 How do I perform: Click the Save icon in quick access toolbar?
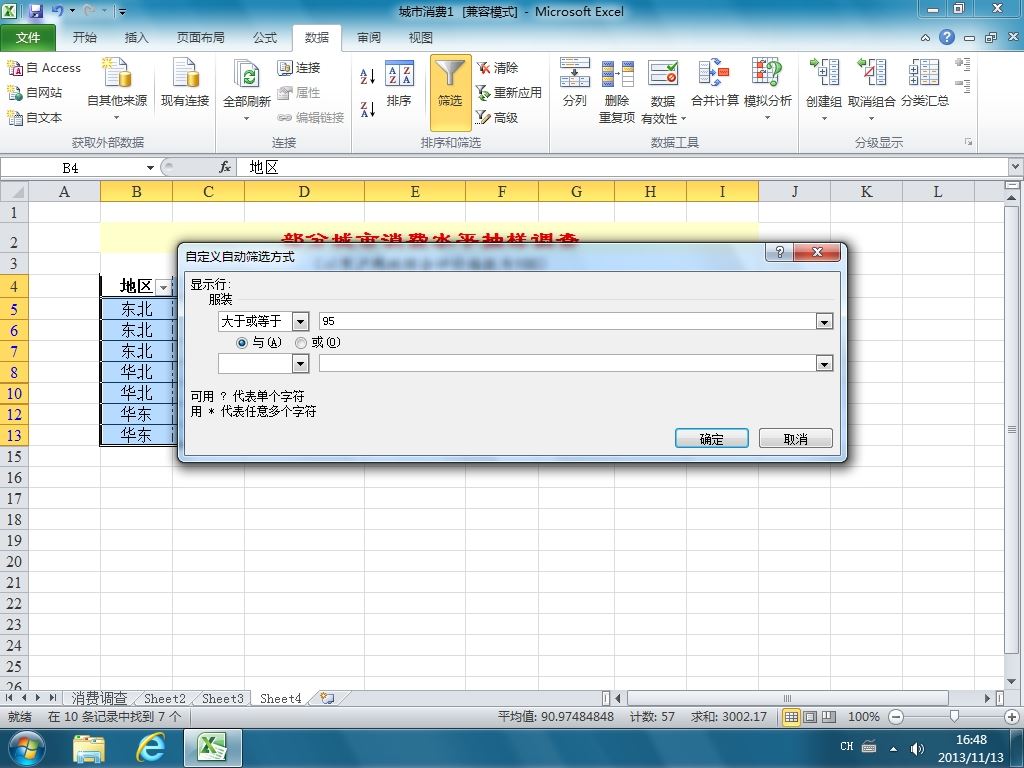35,11
